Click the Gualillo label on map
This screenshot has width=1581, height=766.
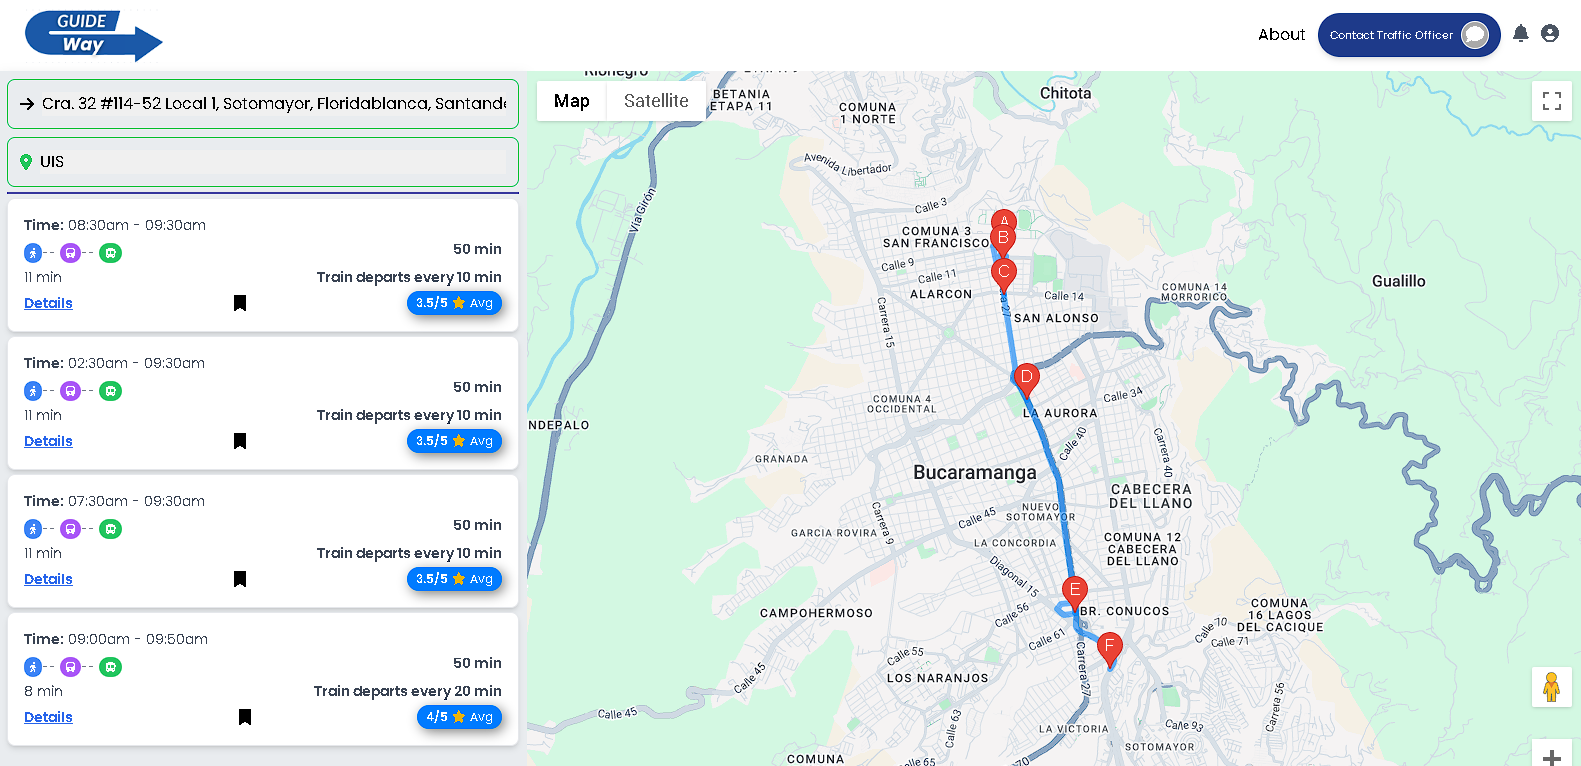click(1399, 281)
